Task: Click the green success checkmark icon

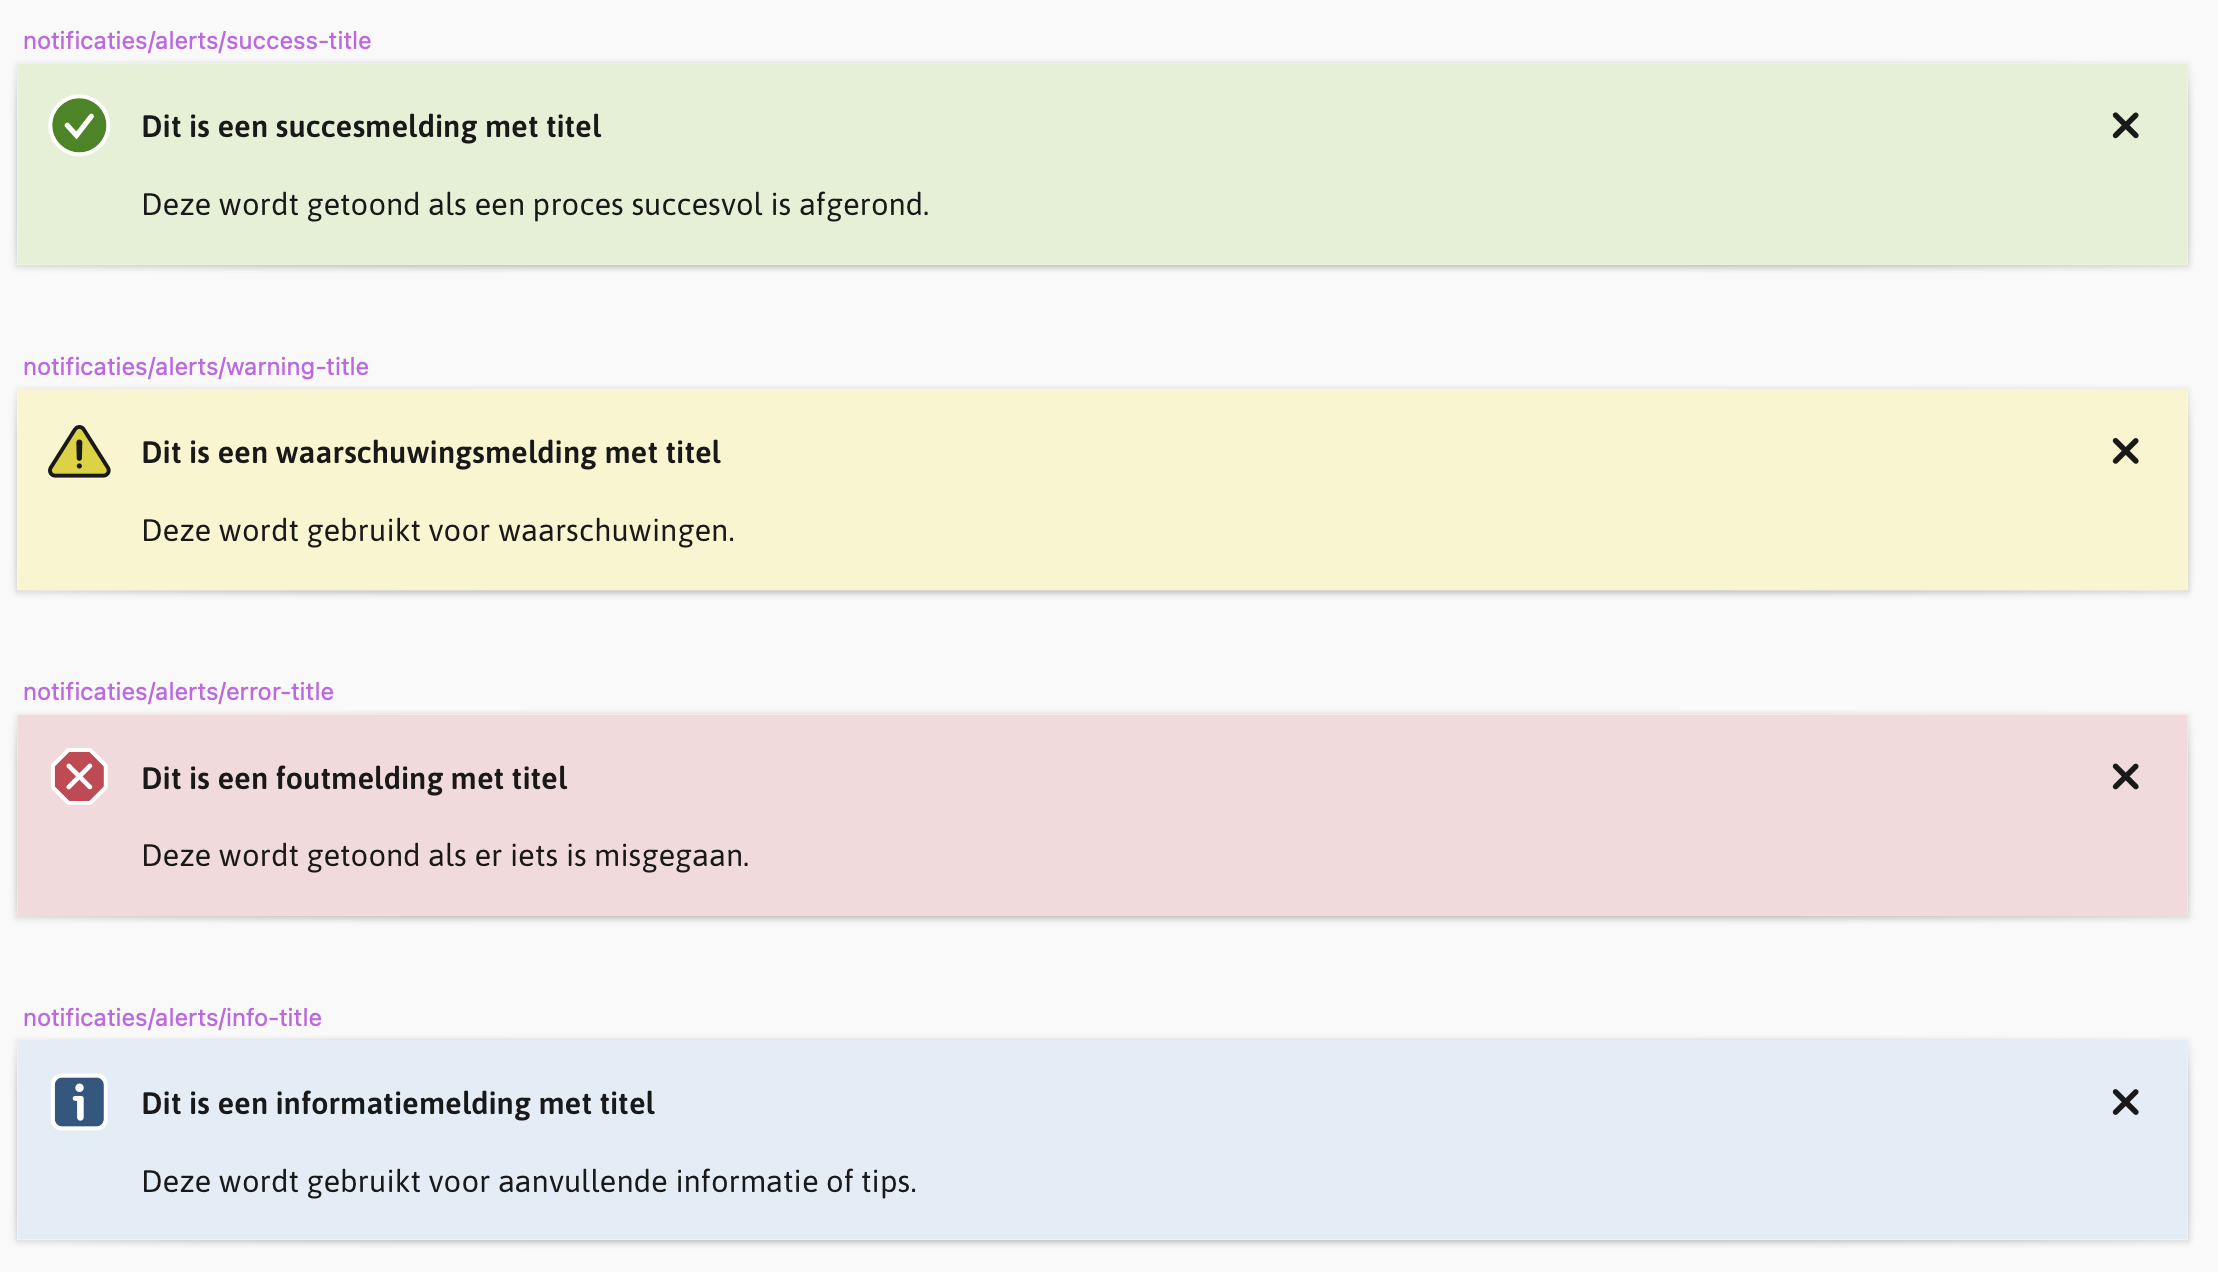Action: [79, 126]
